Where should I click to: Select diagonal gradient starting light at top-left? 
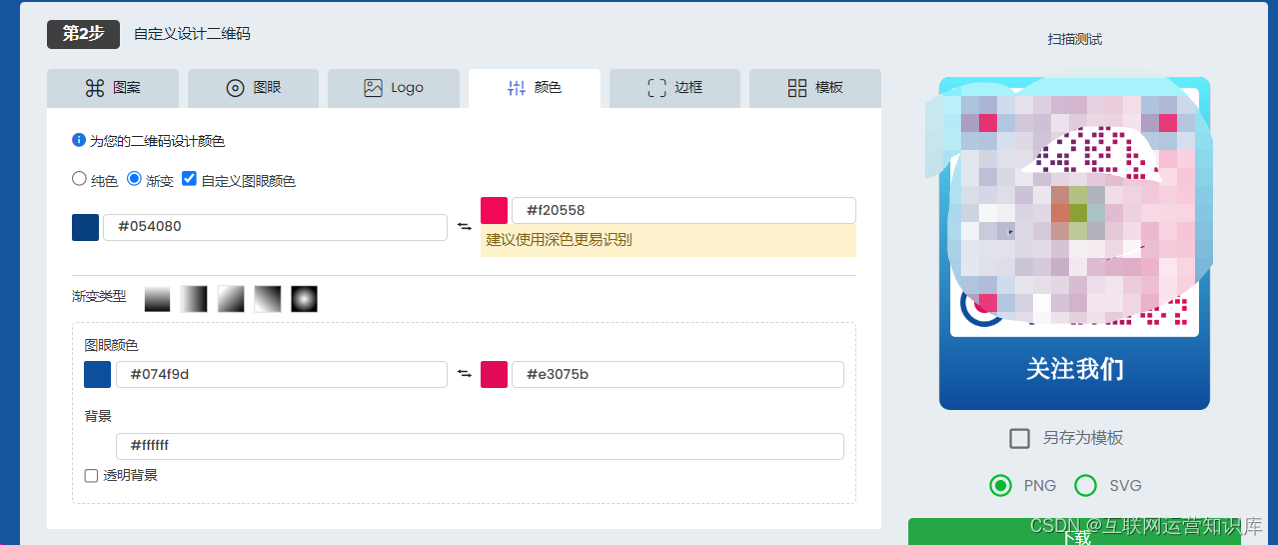click(x=231, y=298)
